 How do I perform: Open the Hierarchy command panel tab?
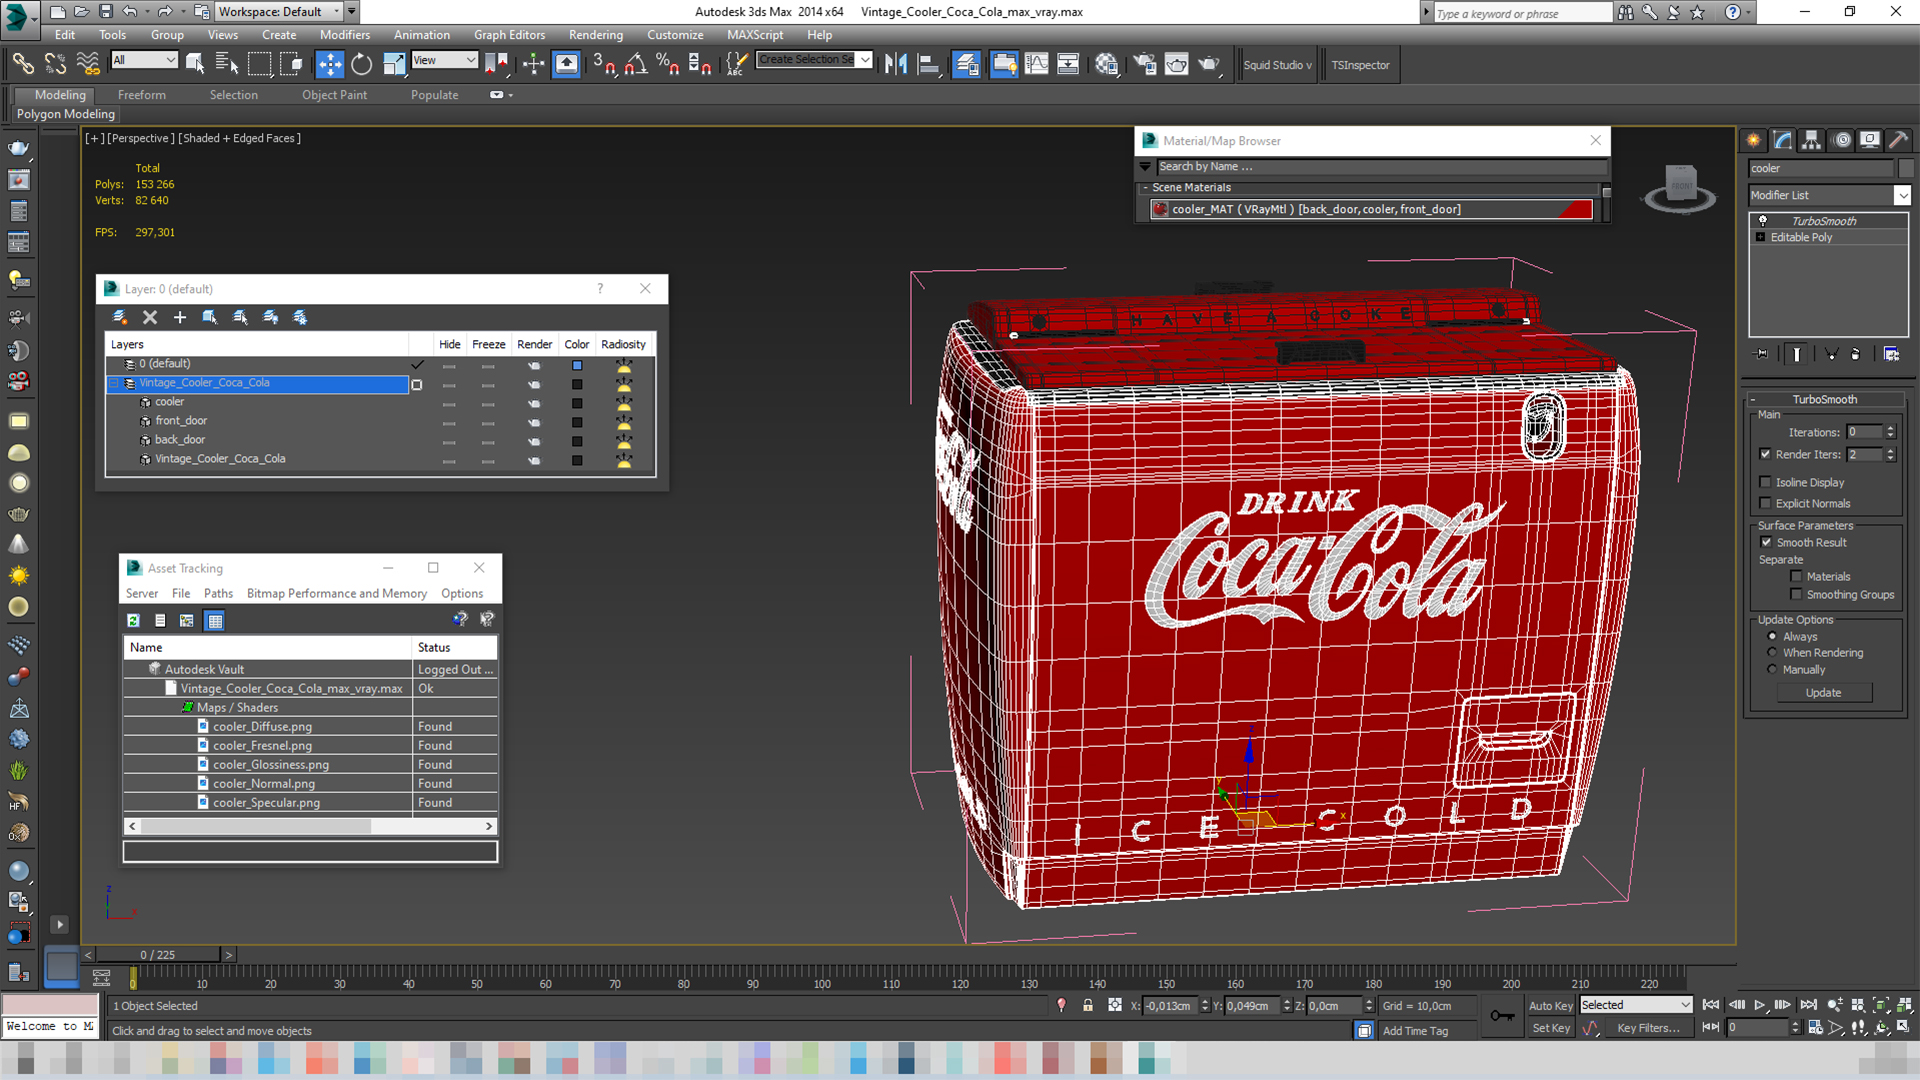tap(1811, 140)
